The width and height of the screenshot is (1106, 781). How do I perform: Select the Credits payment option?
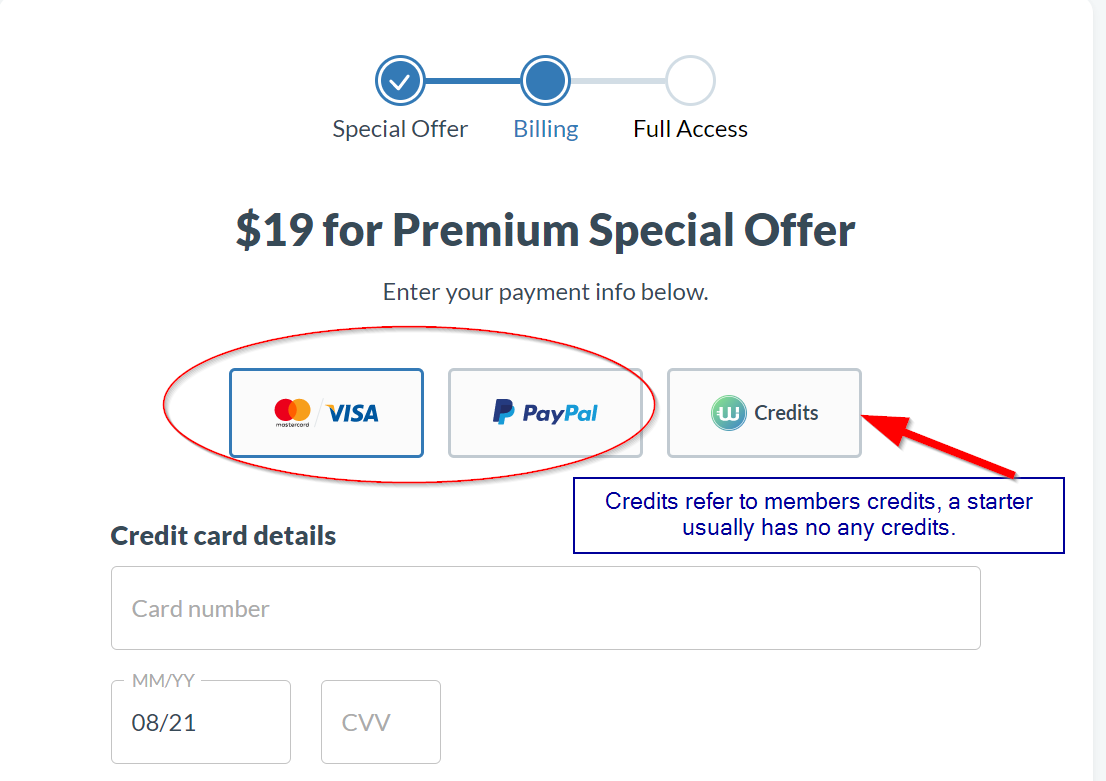click(764, 413)
